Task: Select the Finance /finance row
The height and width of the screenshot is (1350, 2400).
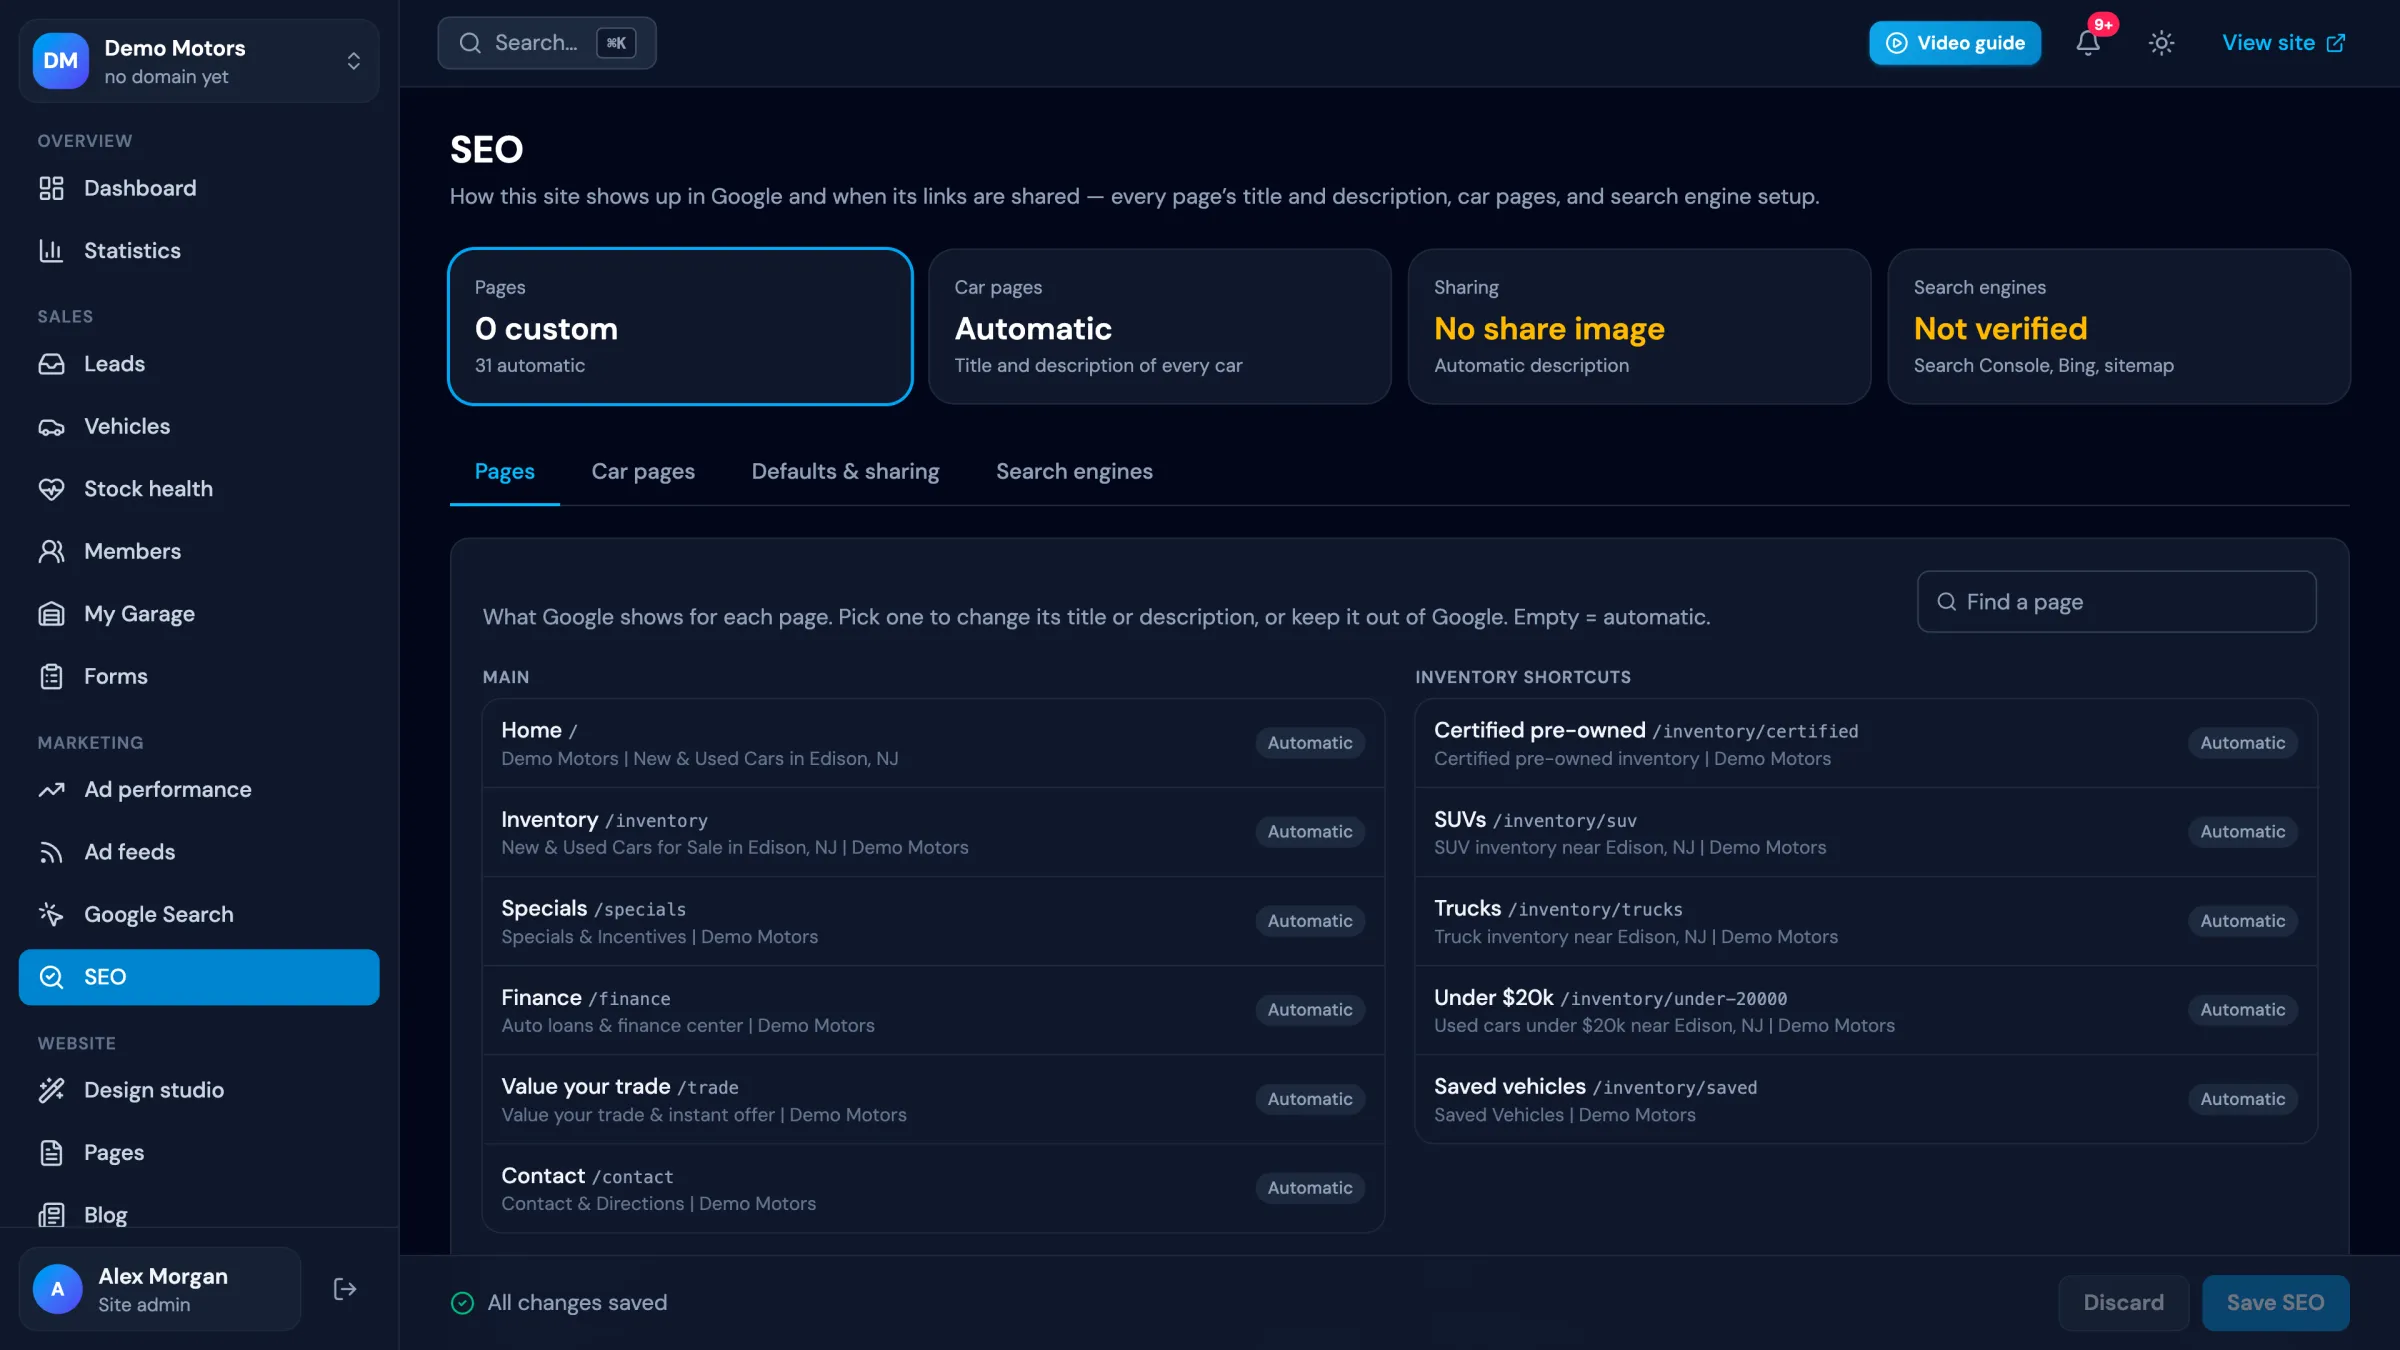Action: (x=933, y=1010)
